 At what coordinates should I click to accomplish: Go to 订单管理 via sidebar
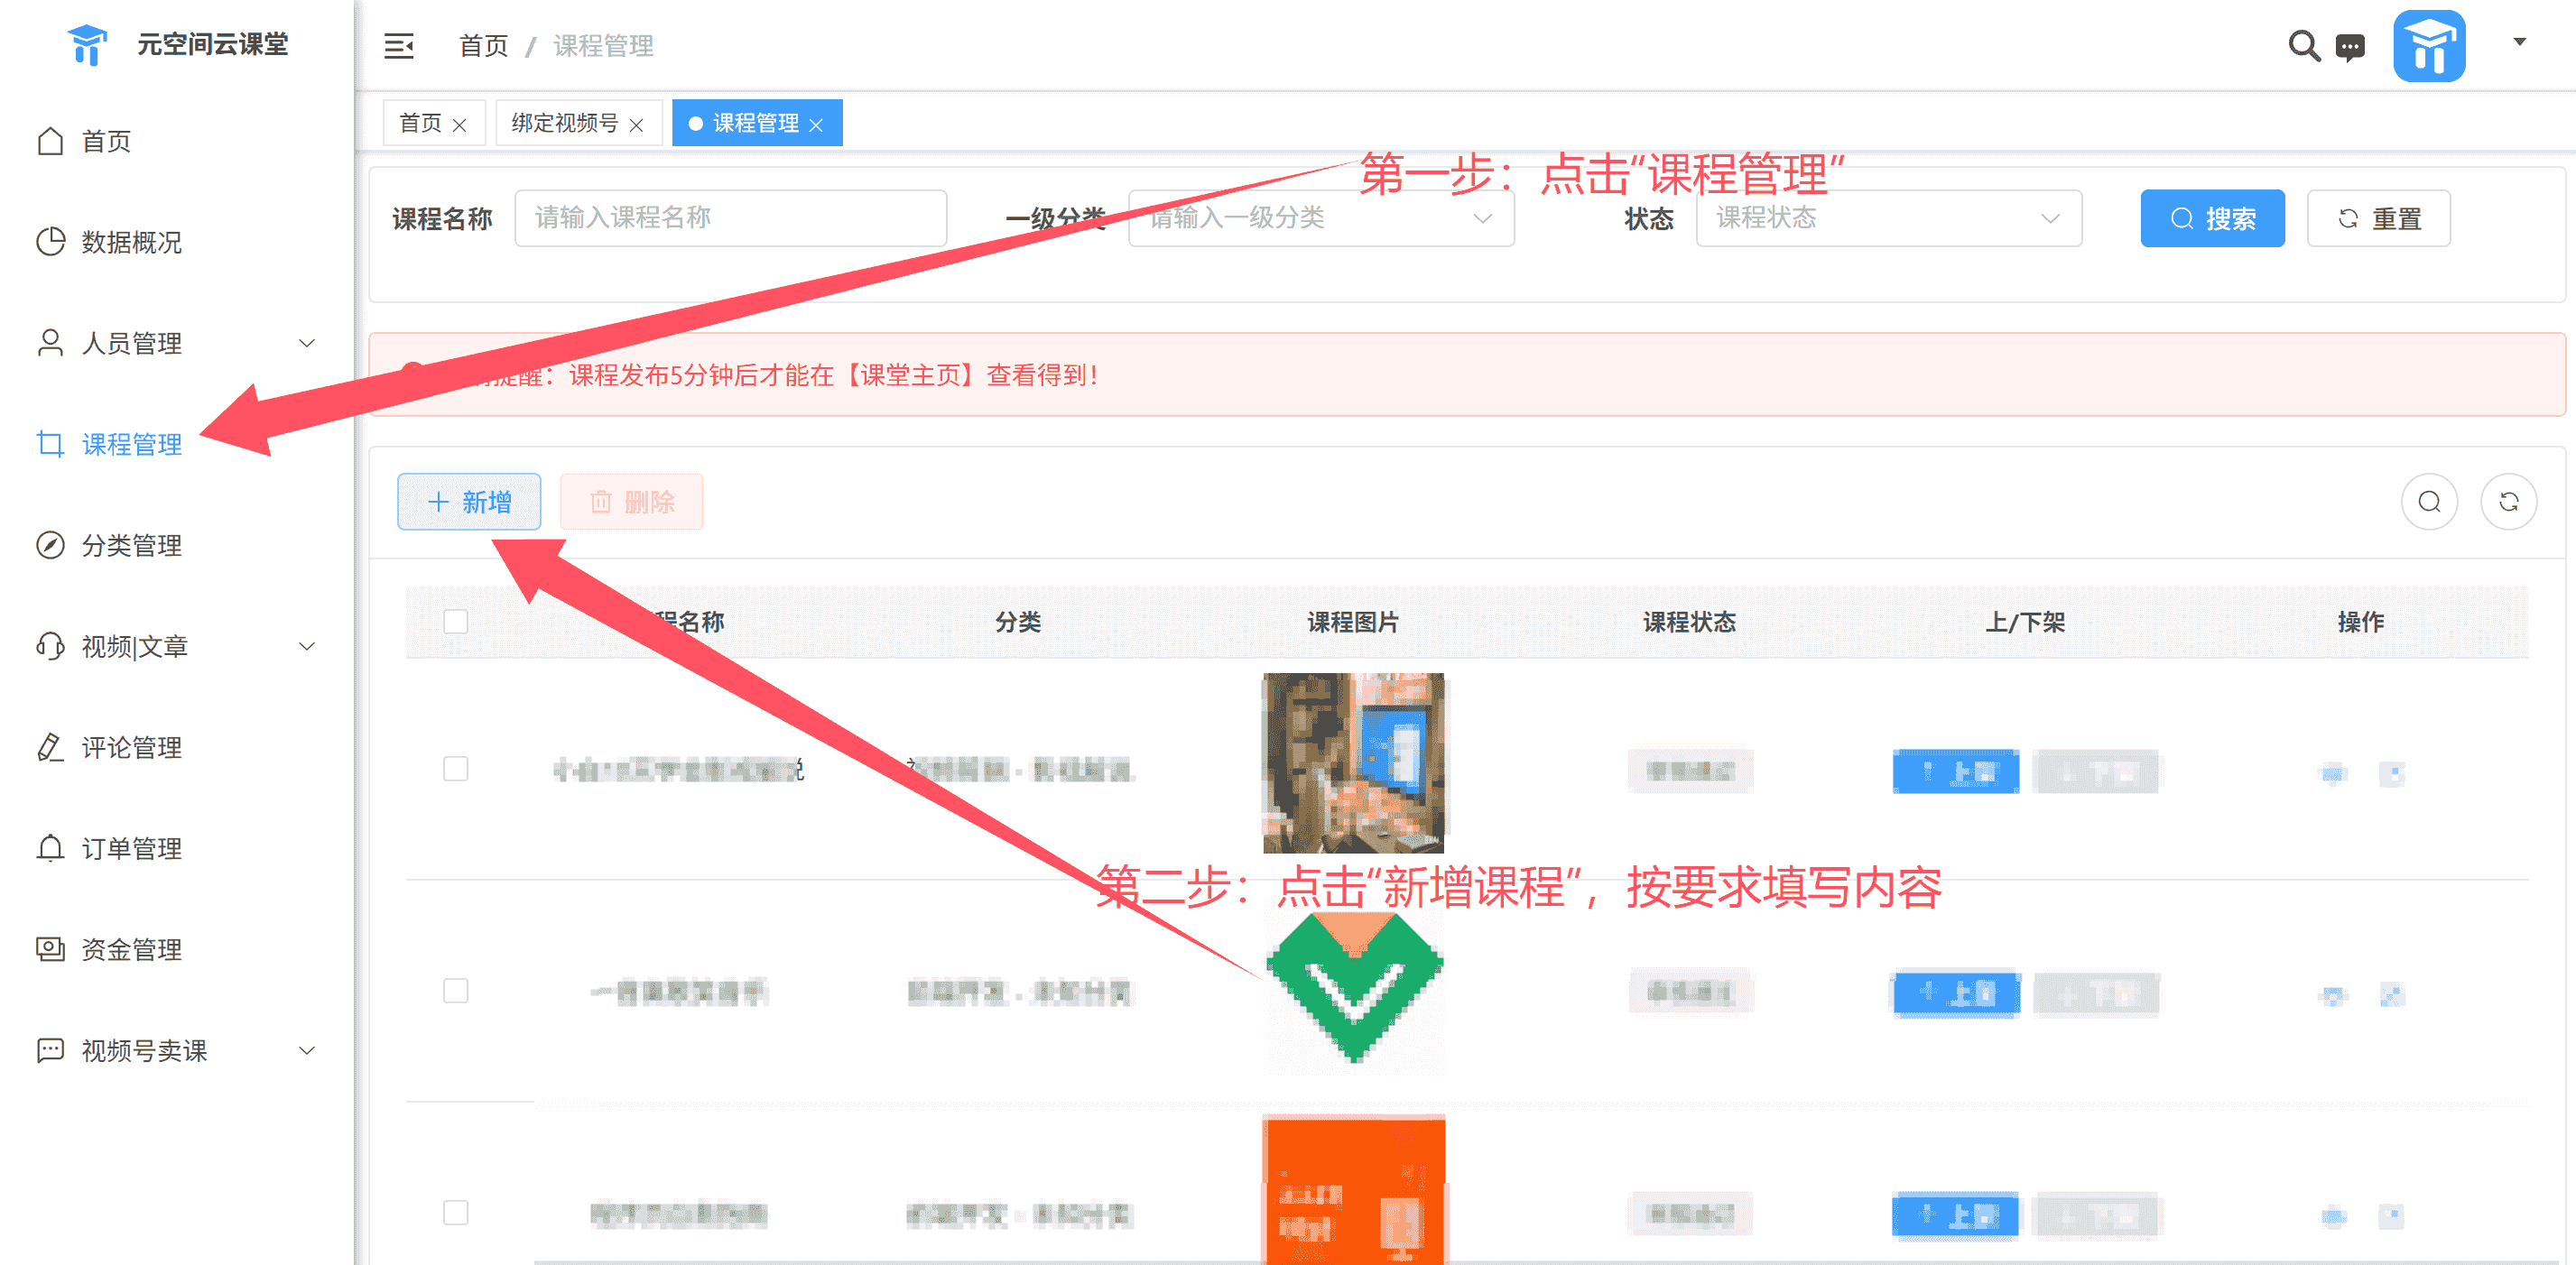point(131,848)
